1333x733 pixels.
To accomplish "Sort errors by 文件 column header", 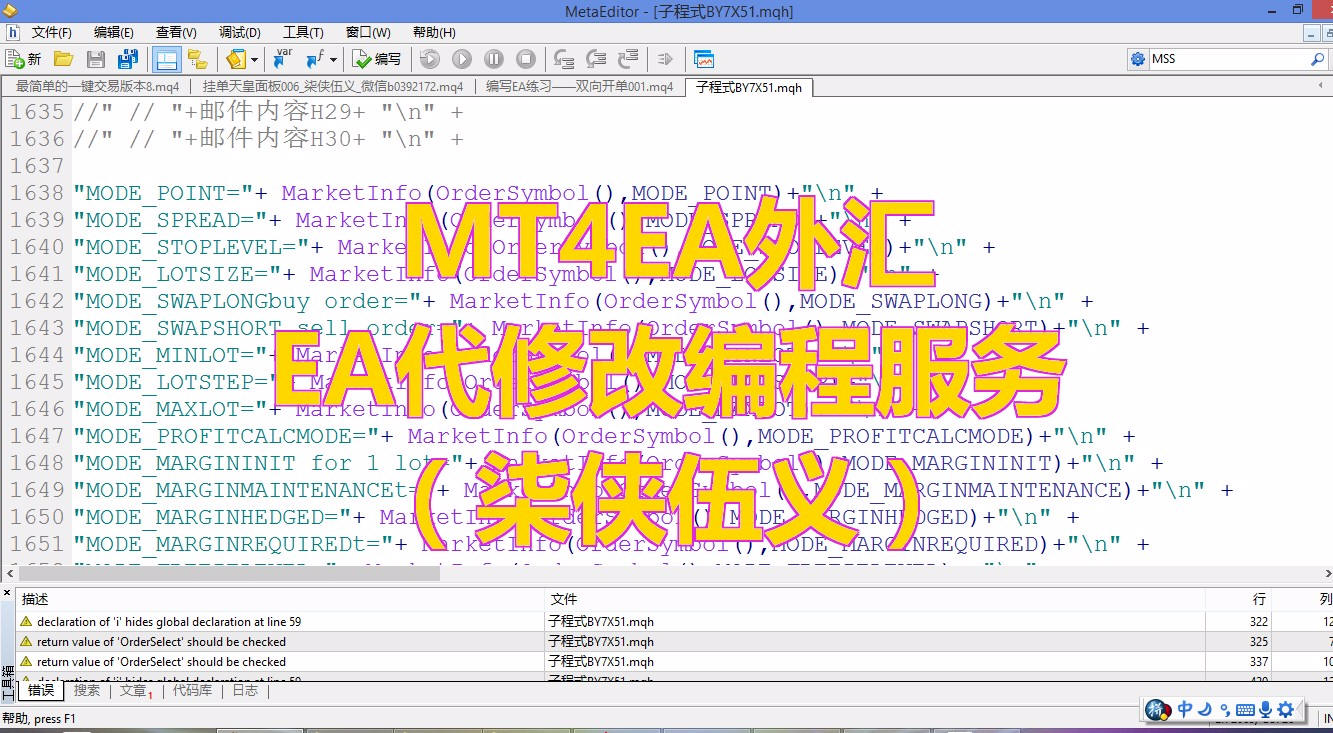I will coord(875,599).
